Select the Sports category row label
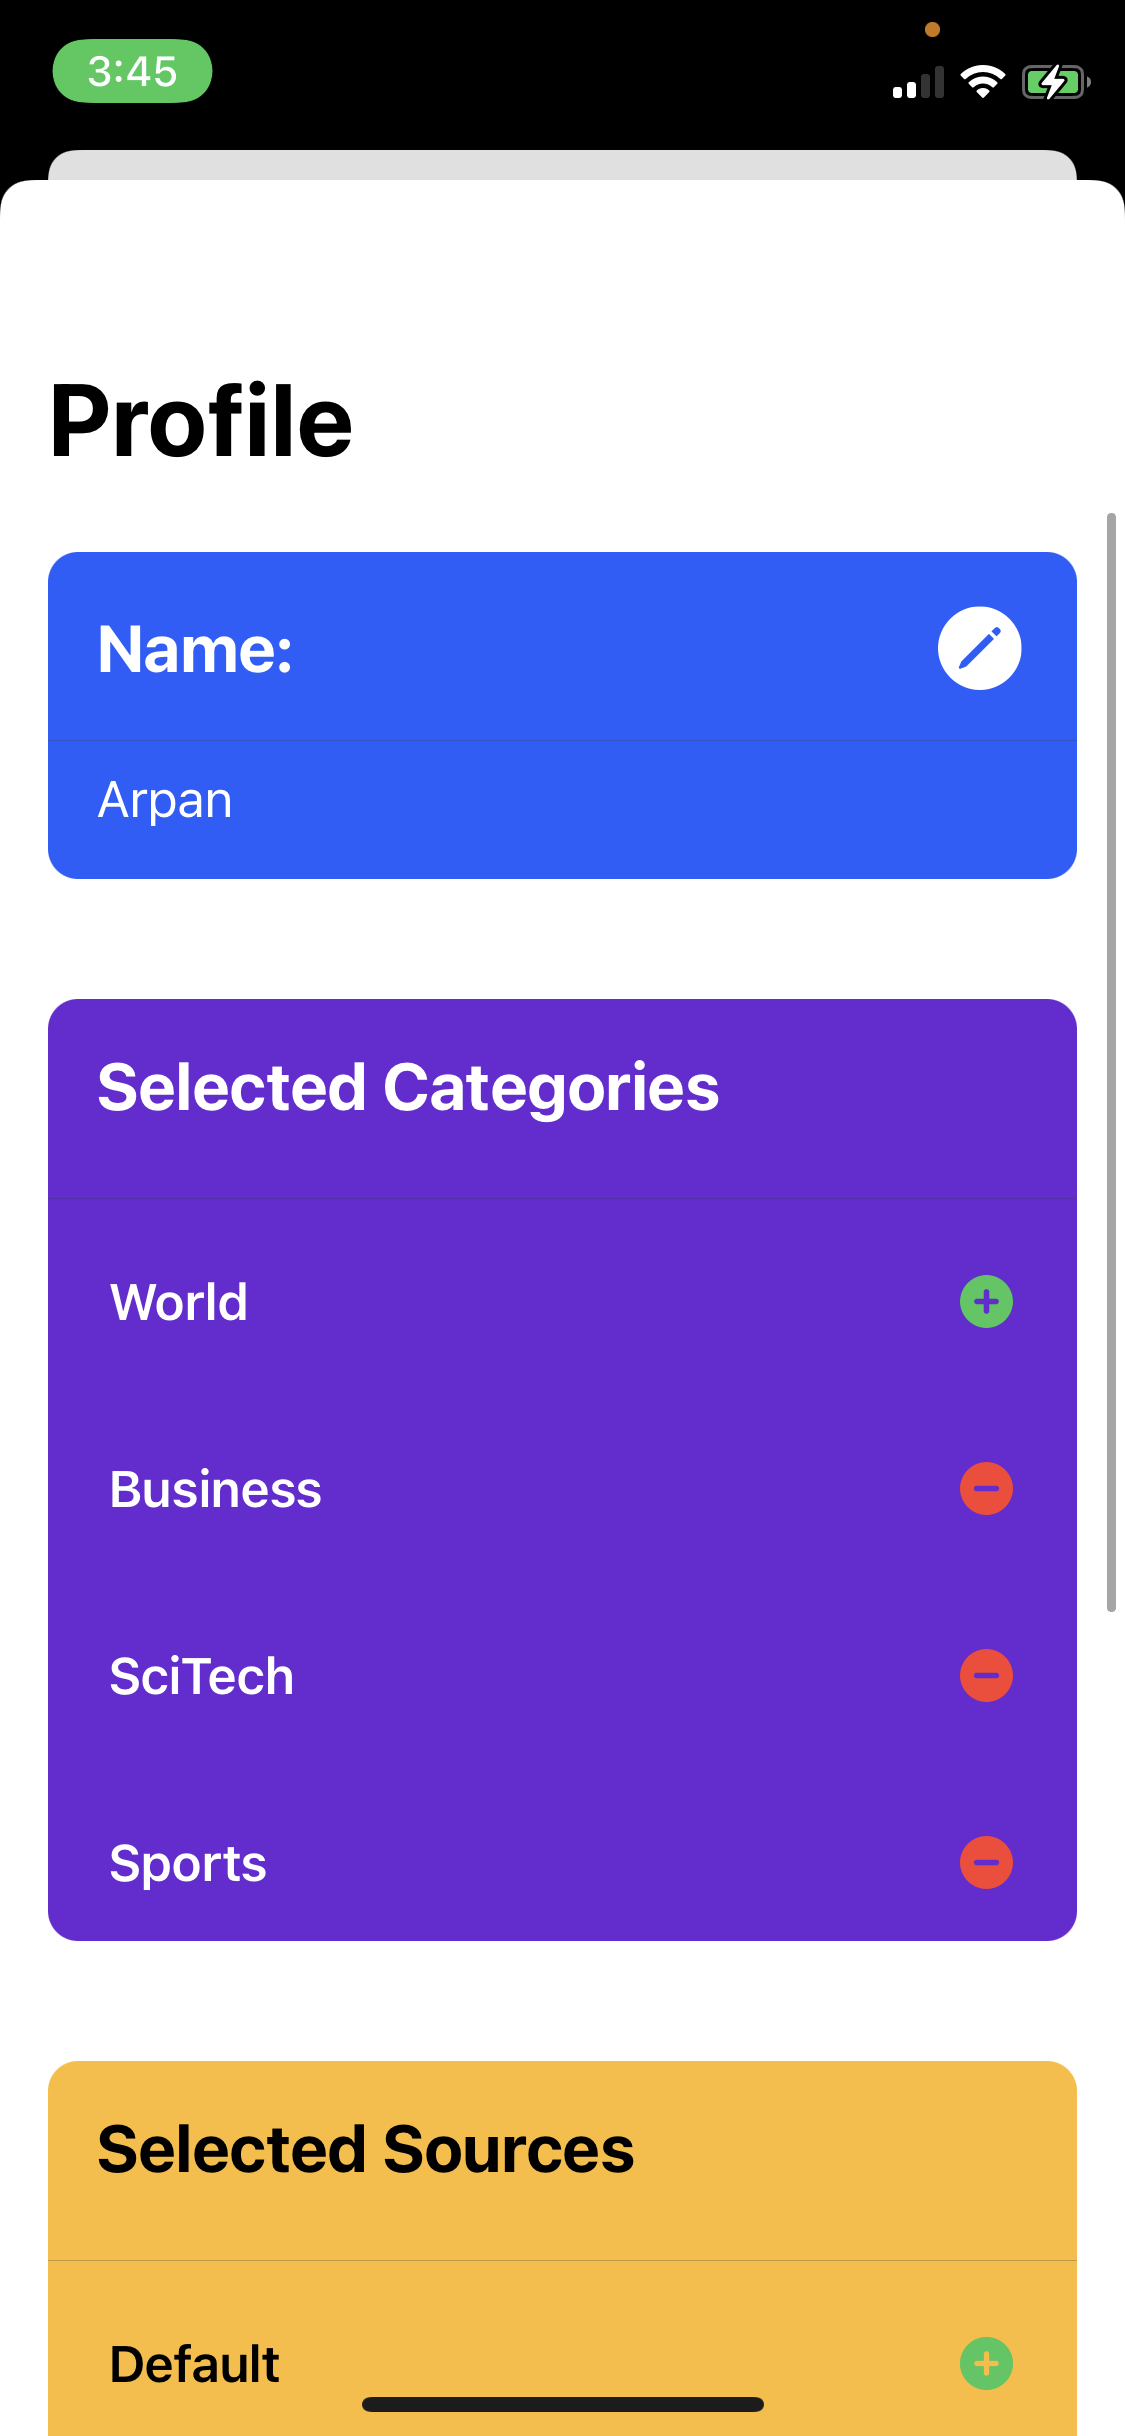Viewport: 1125px width, 2436px height. pos(188,1864)
